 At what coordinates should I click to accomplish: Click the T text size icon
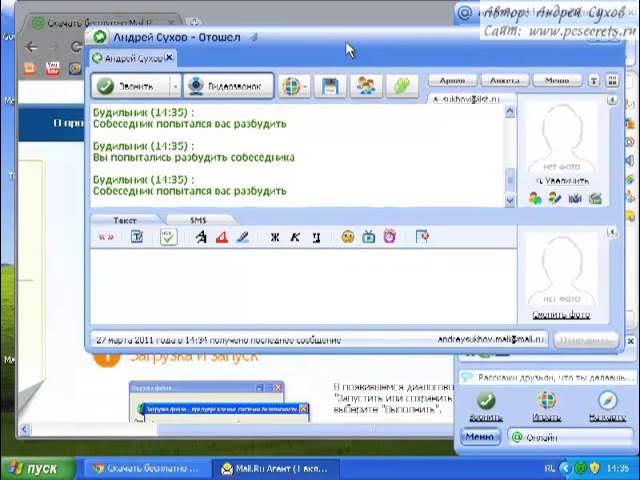pos(594,81)
